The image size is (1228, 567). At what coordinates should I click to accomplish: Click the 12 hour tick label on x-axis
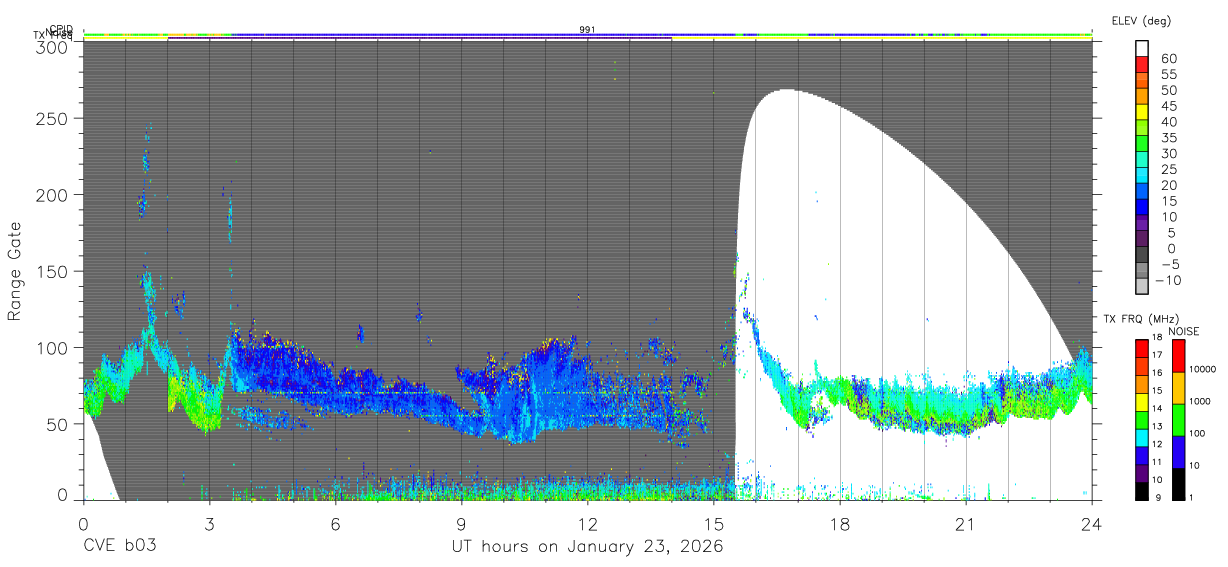(x=588, y=523)
